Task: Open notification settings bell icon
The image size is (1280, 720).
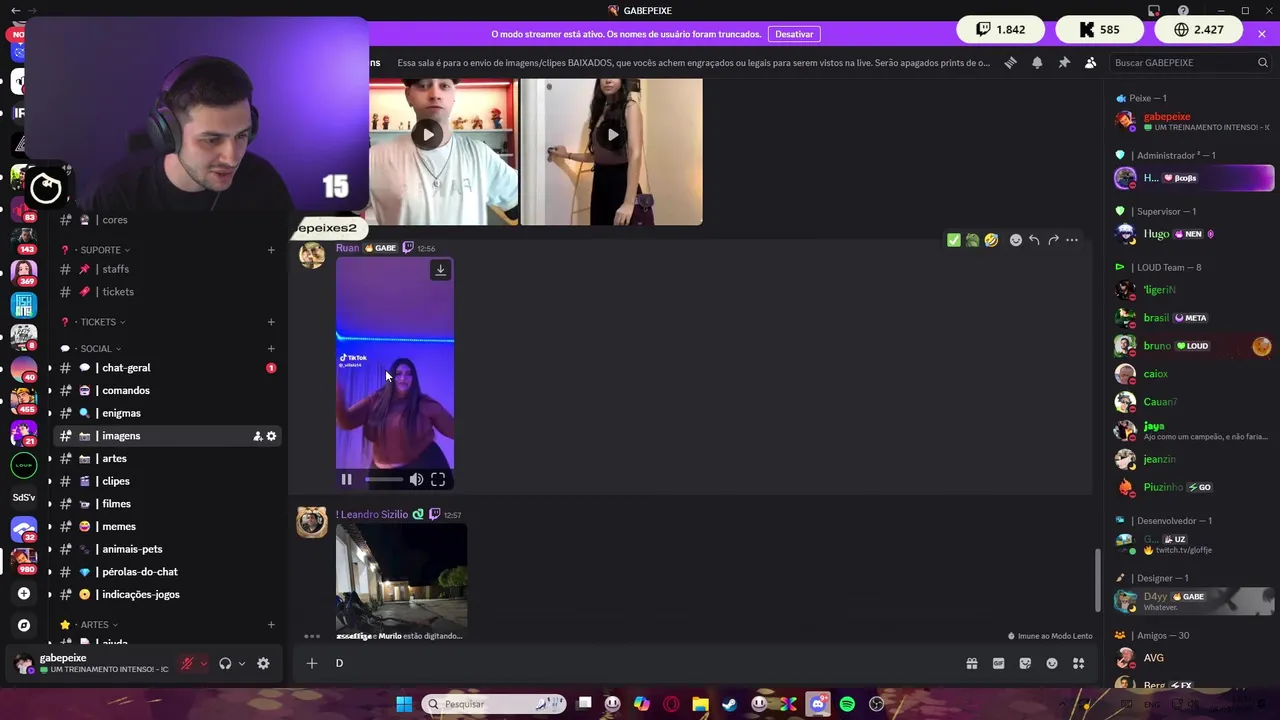Action: (x=1037, y=62)
